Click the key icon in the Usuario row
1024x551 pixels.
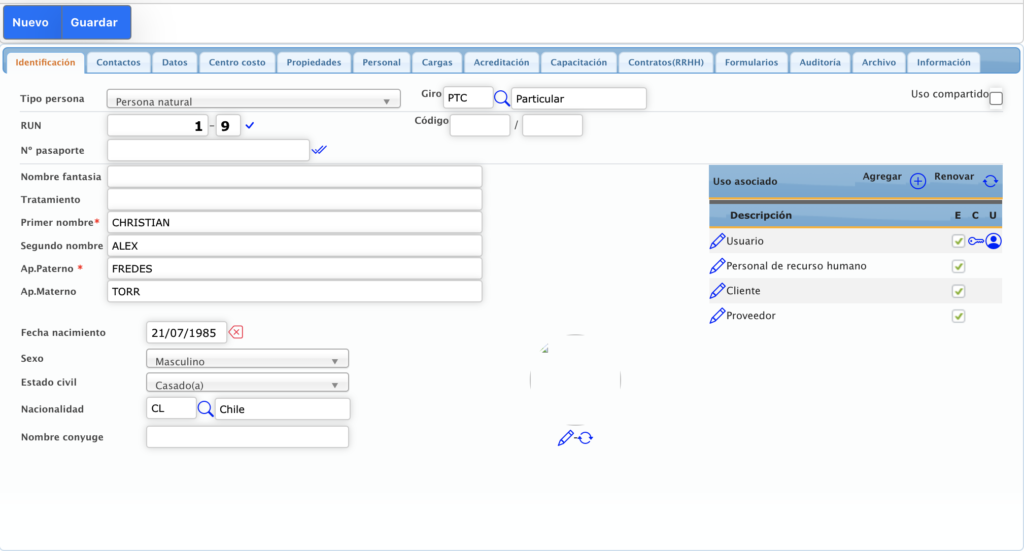click(976, 241)
